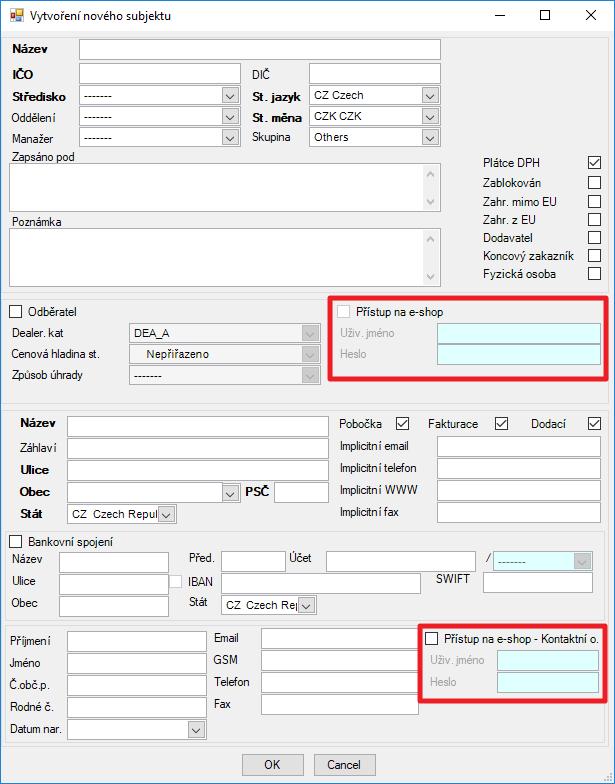Click the bank Název field
The image size is (615, 784).
coord(114,562)
